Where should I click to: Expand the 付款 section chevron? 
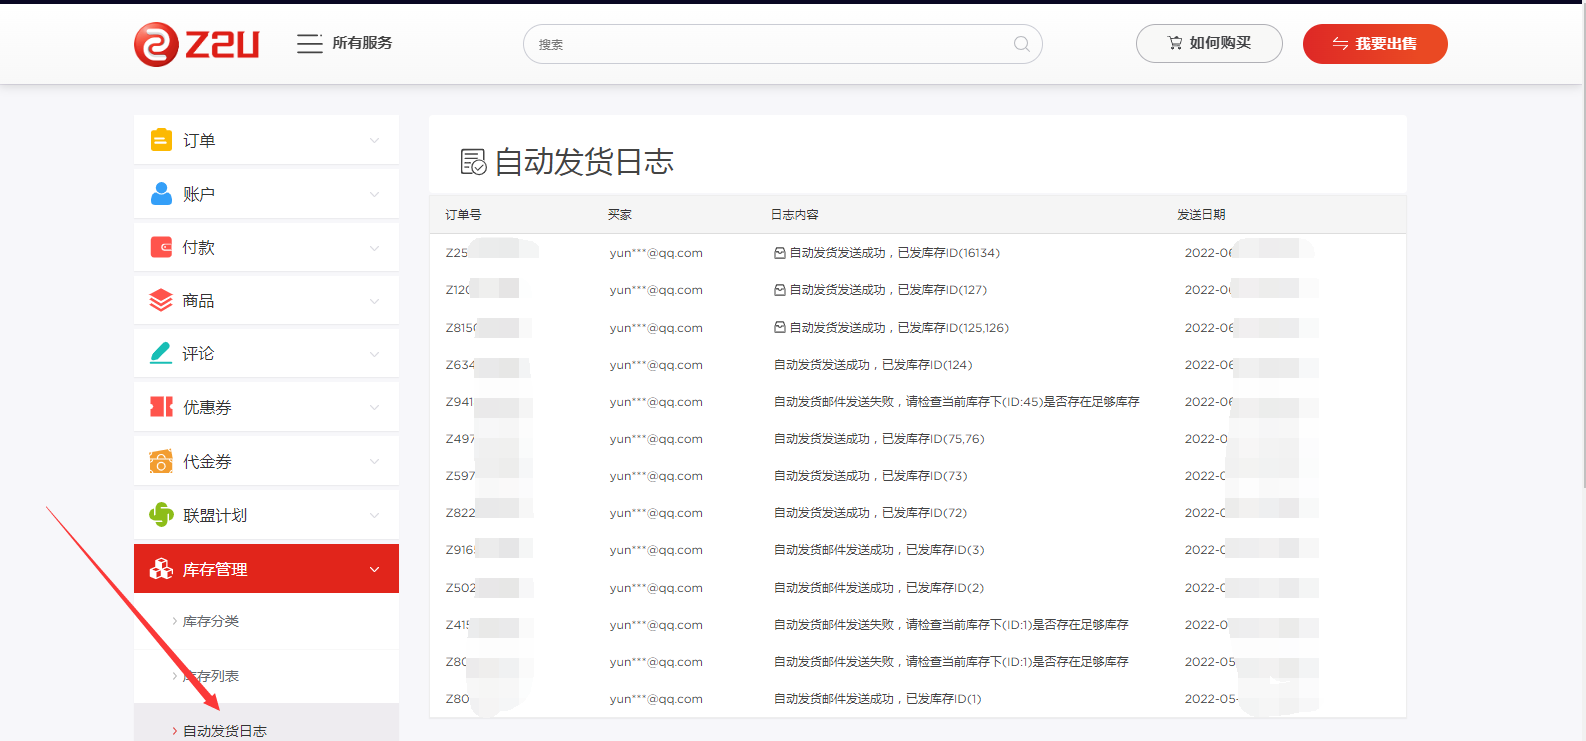tap(374, 247)
